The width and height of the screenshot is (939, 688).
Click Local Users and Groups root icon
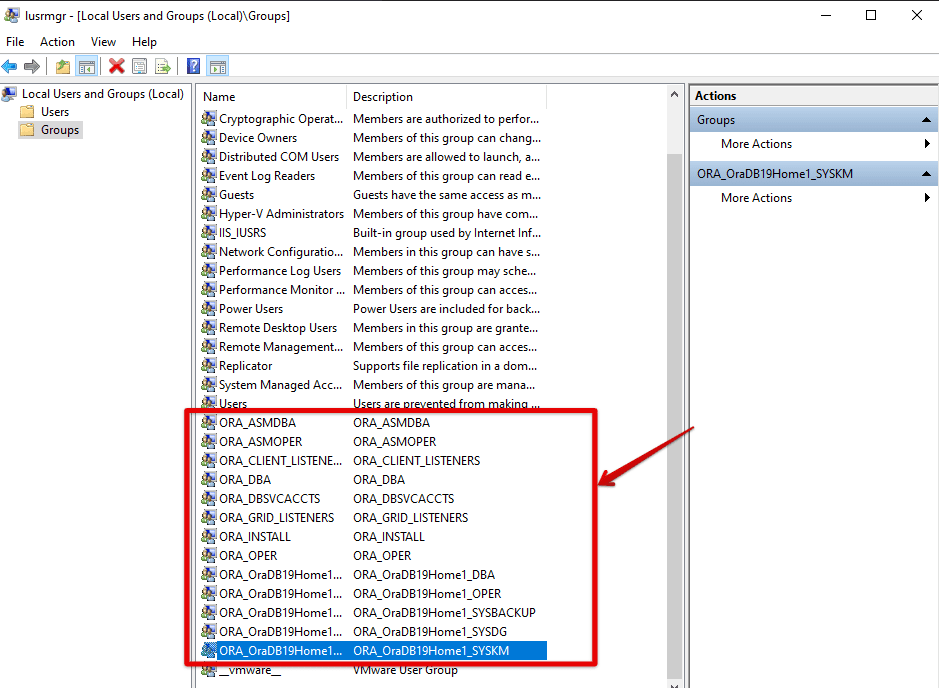coord(10,93)
